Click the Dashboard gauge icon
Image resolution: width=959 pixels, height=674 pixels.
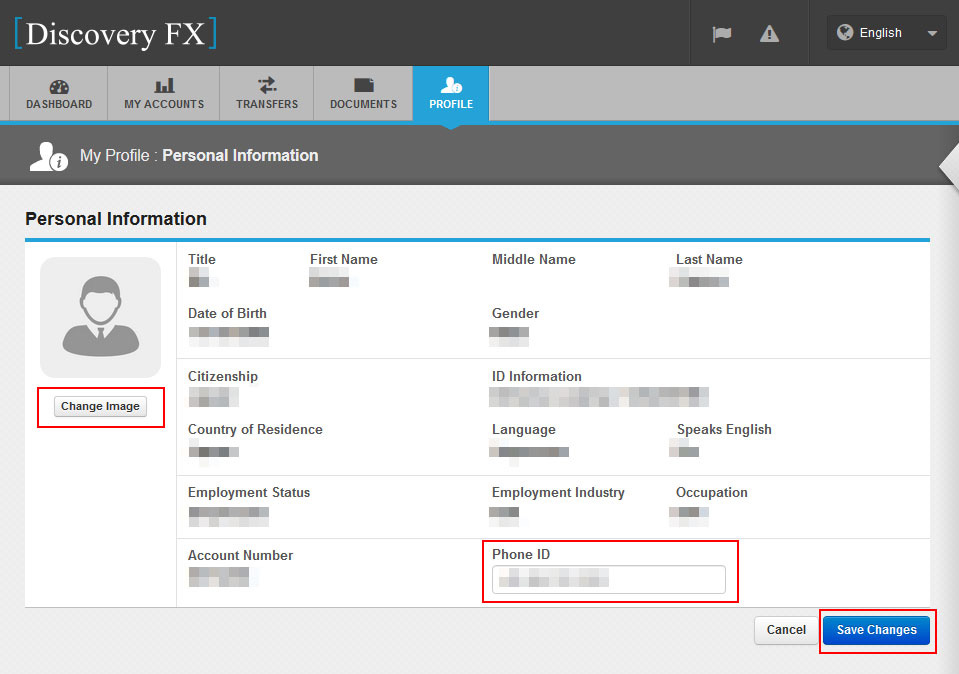[x=59, y=86]
